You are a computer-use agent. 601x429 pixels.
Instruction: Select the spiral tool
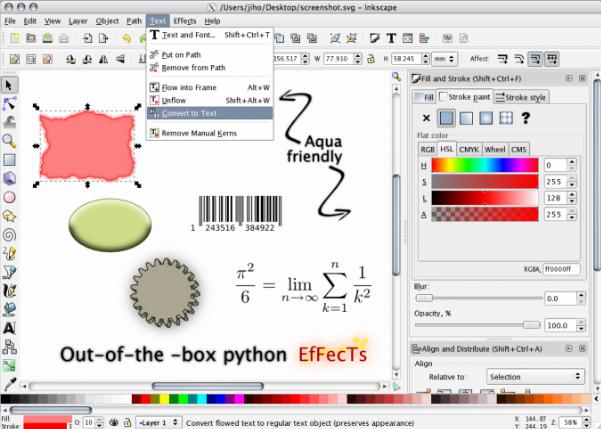point(9,235)
